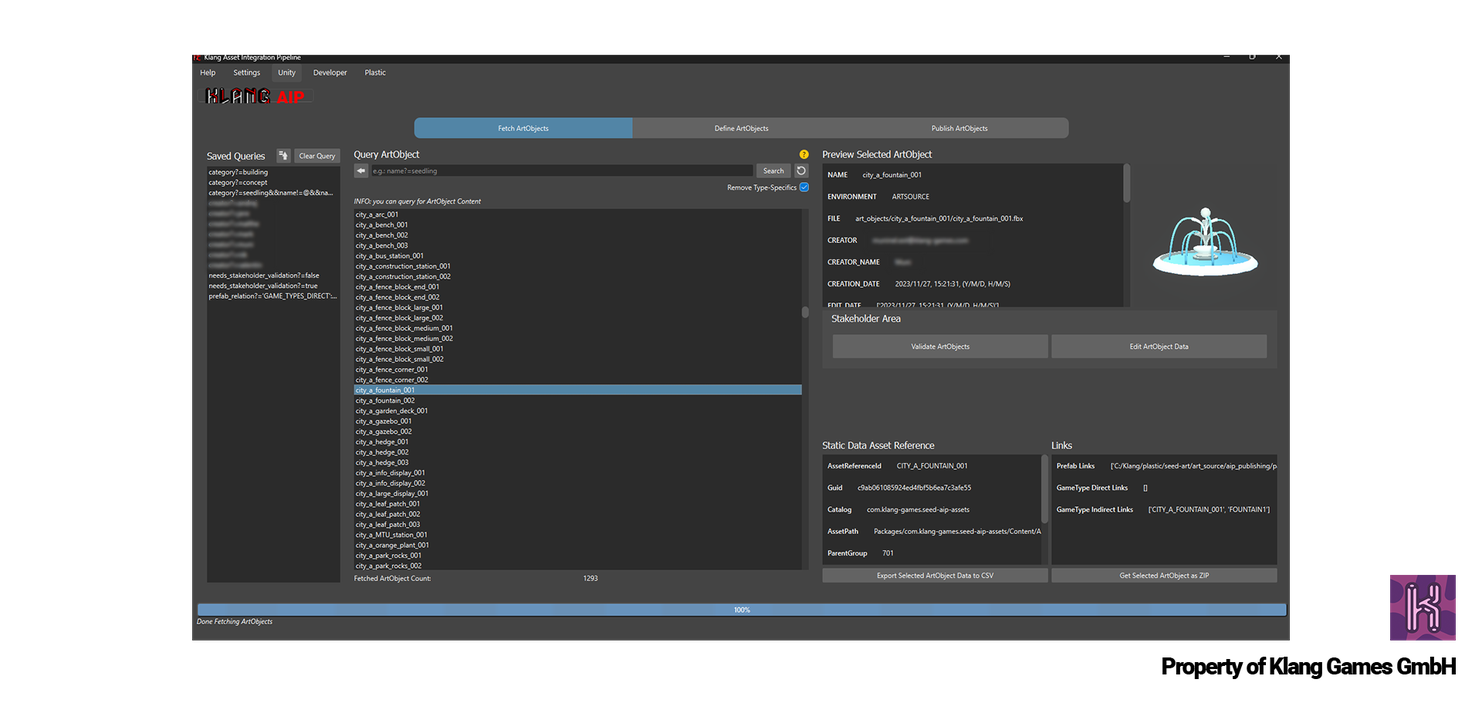This screenshot has height=703, width=1482.
Task: Click the save query icon beside Saved Queries
Action: 283,156
